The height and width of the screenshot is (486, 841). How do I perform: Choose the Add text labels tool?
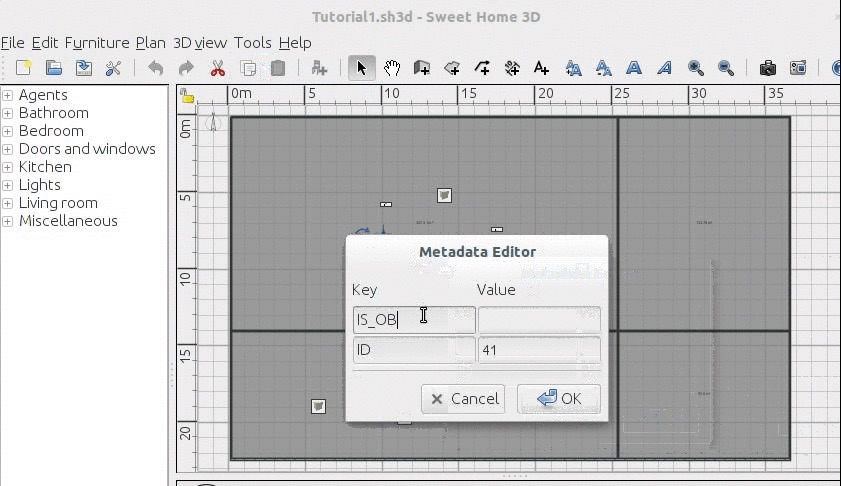click(x=542, y=68)
